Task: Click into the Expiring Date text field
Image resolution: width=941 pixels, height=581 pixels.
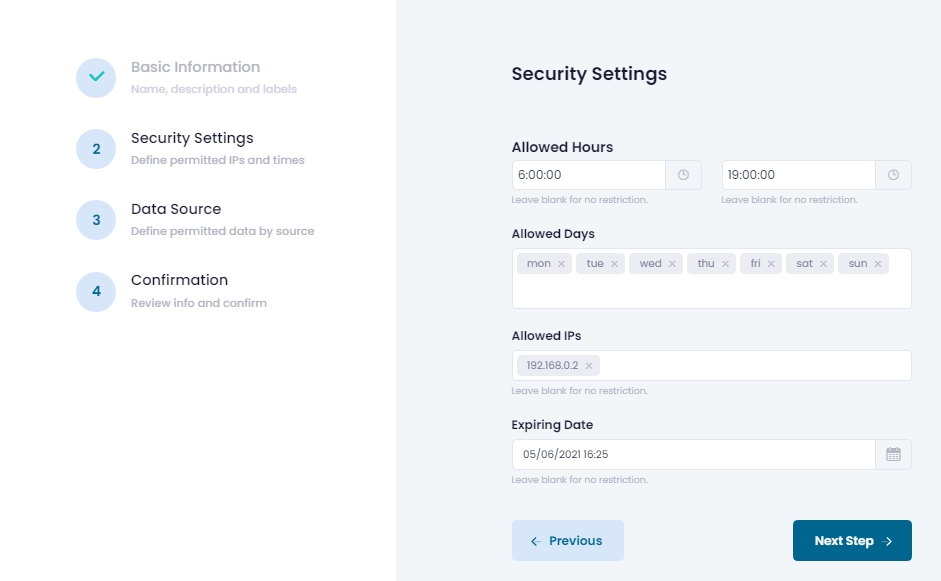Action: point(694,454)
